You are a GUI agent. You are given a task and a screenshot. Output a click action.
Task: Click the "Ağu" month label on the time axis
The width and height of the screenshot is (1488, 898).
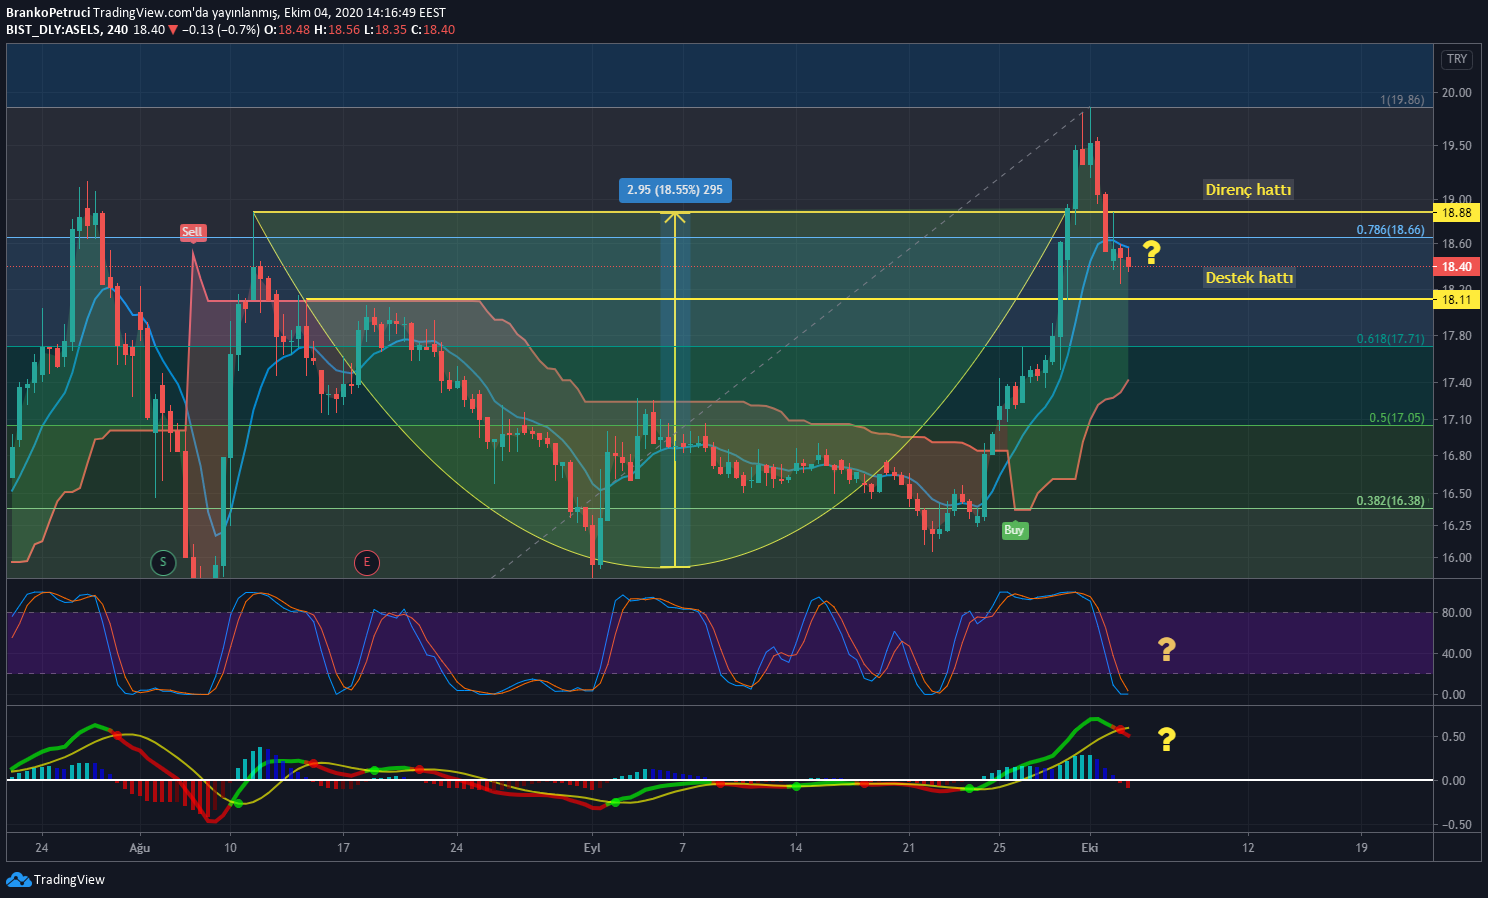[x=140, y=848]
